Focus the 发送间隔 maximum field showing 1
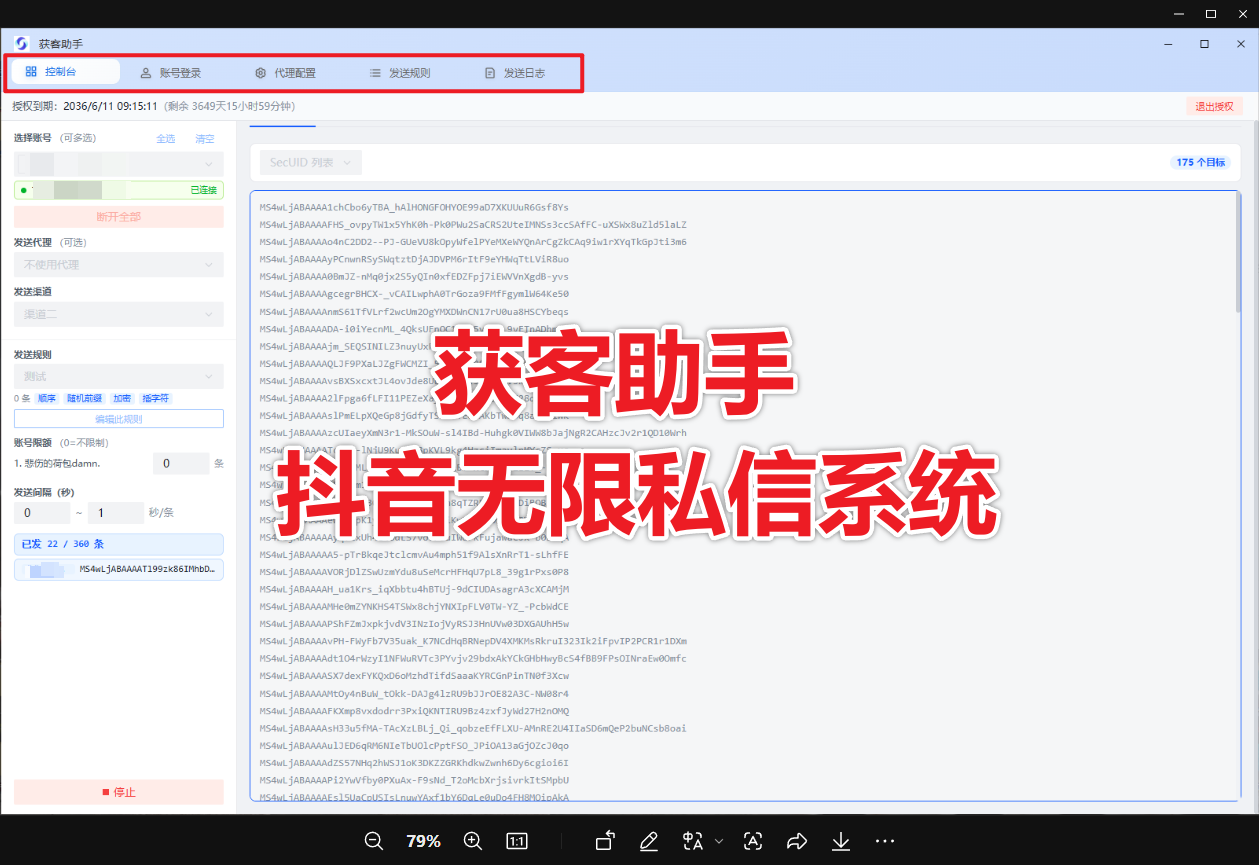 [x=116, y=513]
